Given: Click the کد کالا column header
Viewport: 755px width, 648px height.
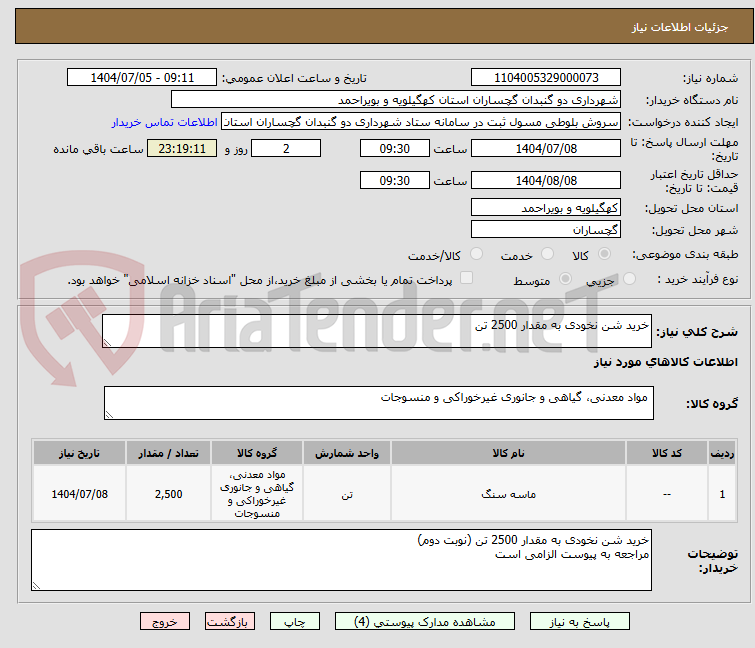Looking at the screenshot, I should 666,453.
